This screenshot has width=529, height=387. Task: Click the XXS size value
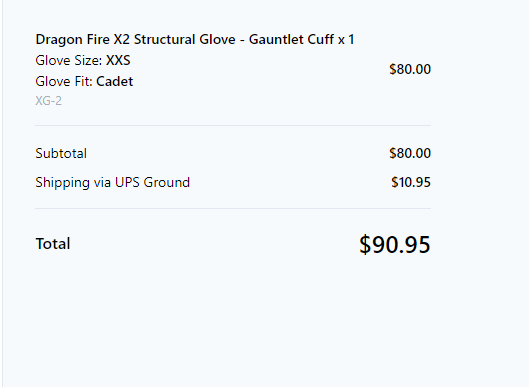coord(118,61)
